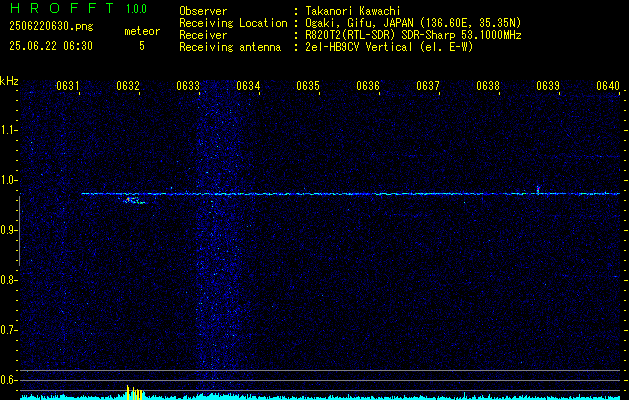Click the Receiver field label
The image size is (629, 400).
coord(203,35)
